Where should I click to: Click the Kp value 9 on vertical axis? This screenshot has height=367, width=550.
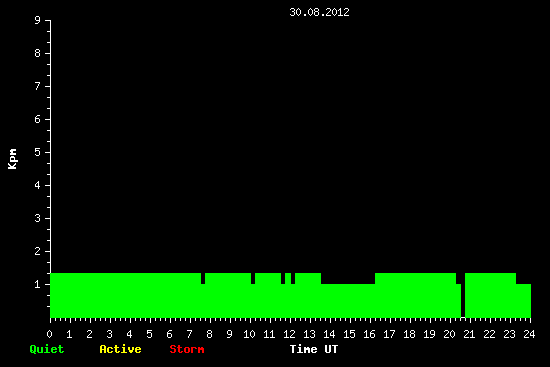(38, 20)
